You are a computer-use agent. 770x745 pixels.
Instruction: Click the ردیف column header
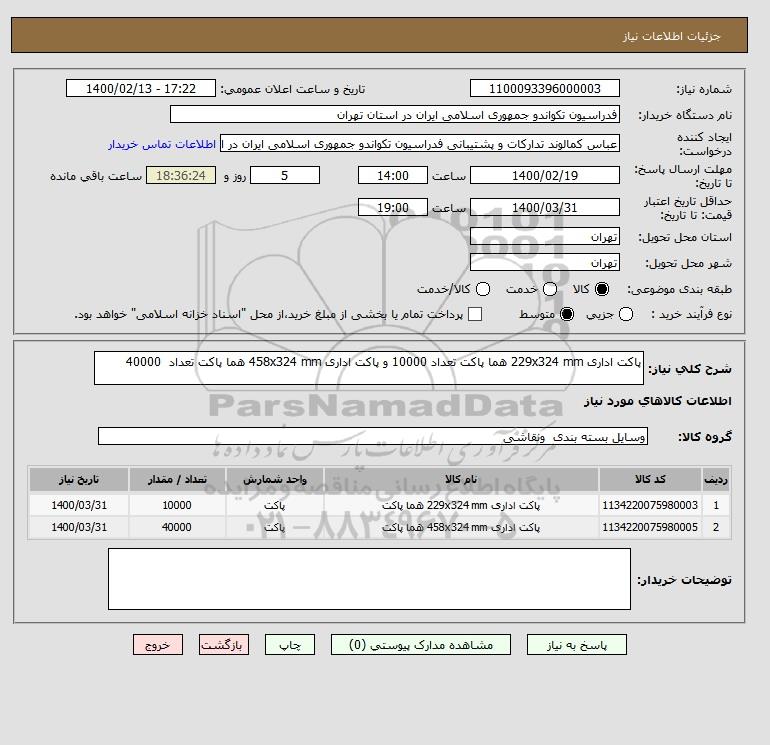pyautogui.click(x=716, y=479)
